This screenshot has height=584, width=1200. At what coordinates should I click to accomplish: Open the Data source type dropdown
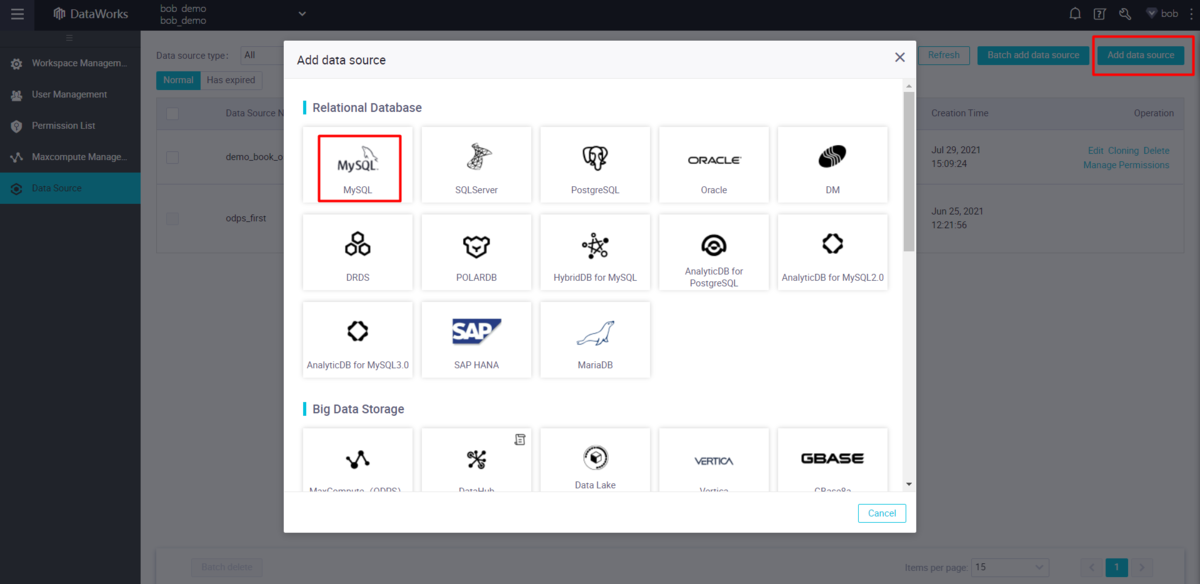pyautogui.click(x=262, y=55)
